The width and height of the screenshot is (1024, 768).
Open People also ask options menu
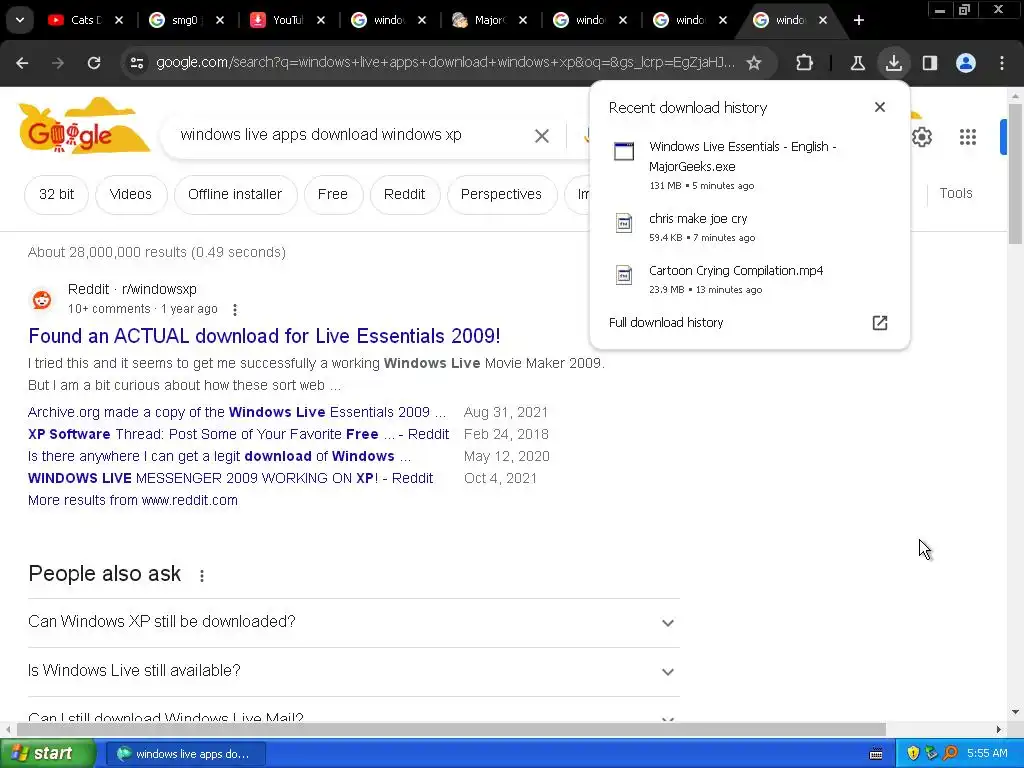coord(202,575)
